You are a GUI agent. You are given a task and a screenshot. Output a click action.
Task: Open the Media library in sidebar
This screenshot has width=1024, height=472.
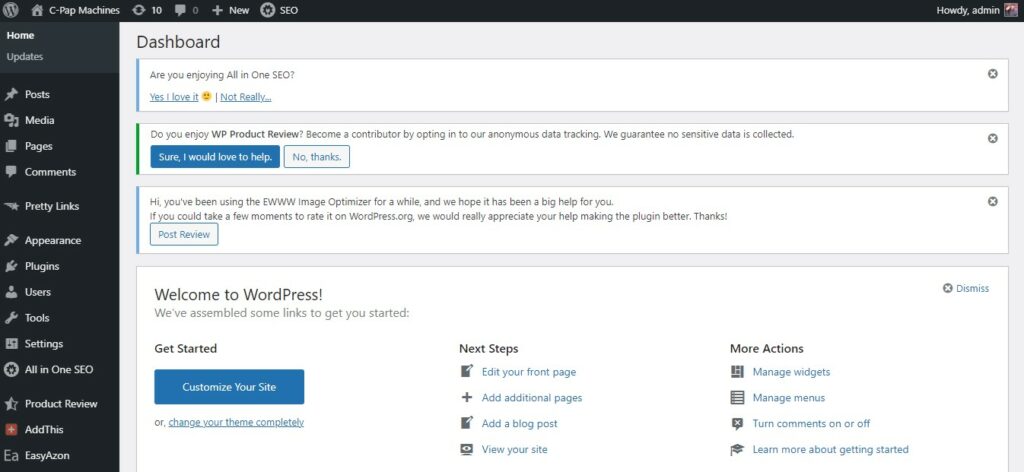pos(39,120)
